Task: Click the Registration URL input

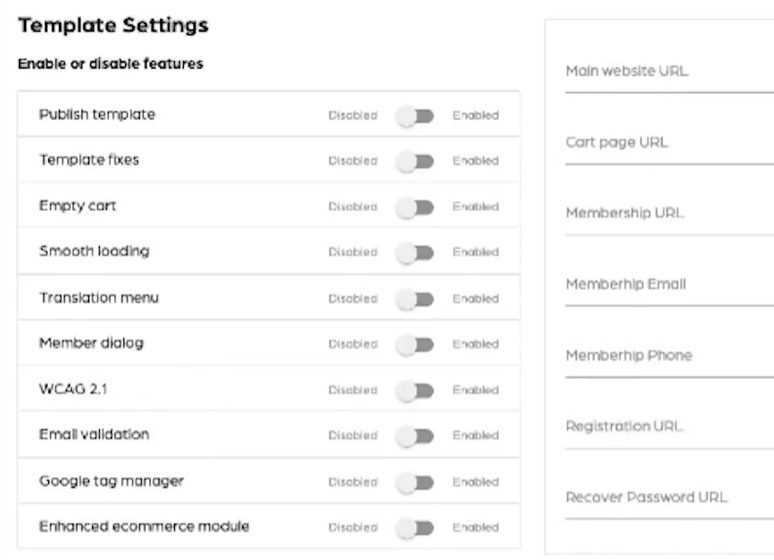Action: [668, 428]
